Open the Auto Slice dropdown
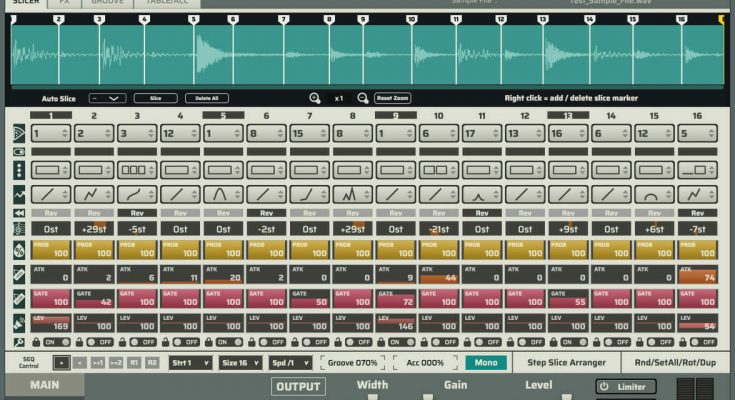 coord(107,98)
